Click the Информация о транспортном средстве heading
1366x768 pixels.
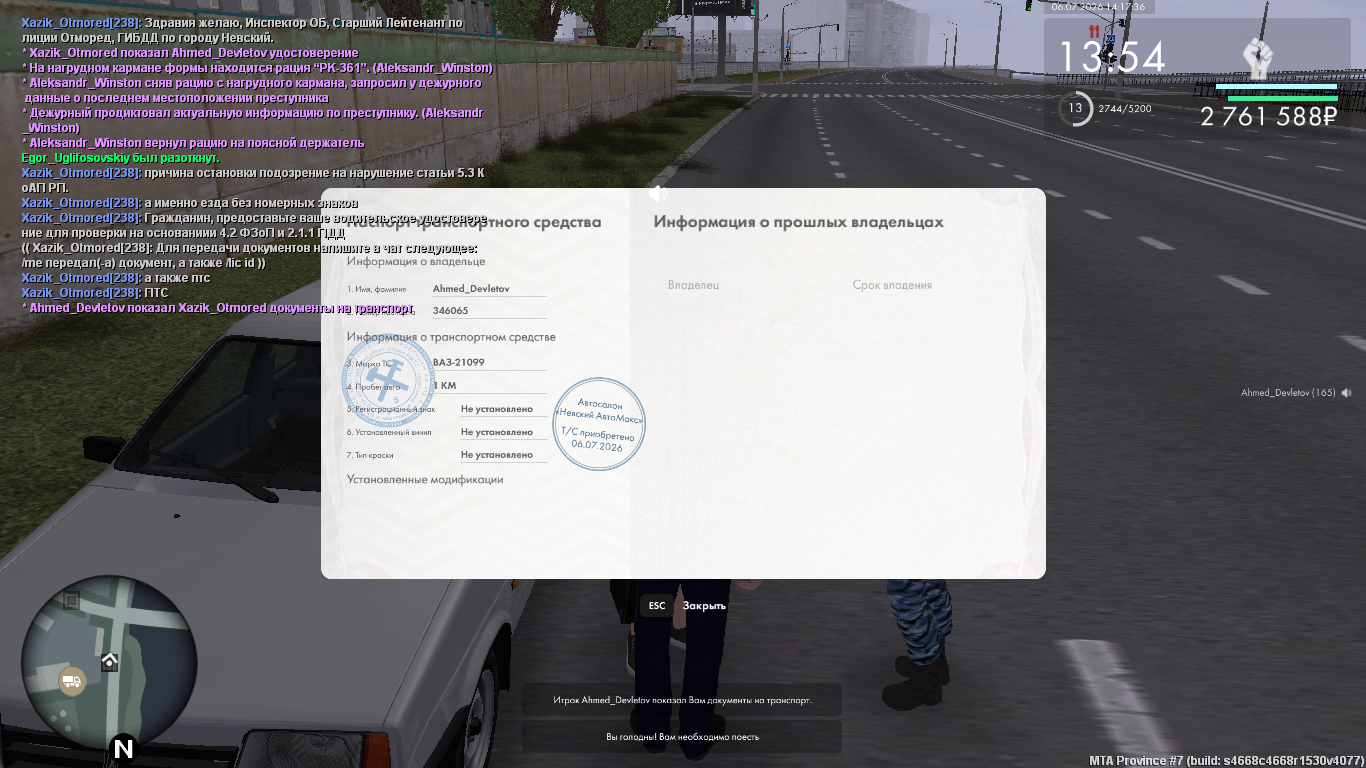(x=451, y=338)
